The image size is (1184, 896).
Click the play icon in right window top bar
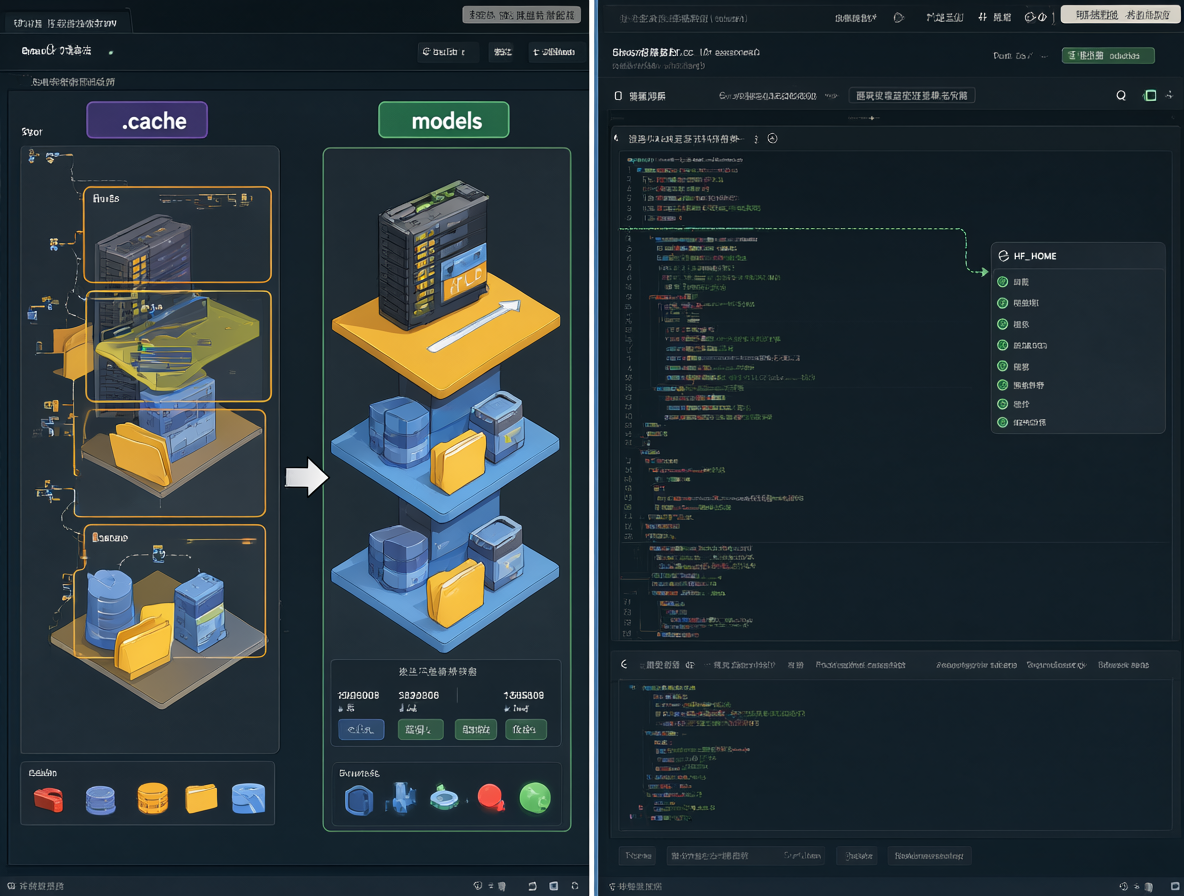coord(899,17)
